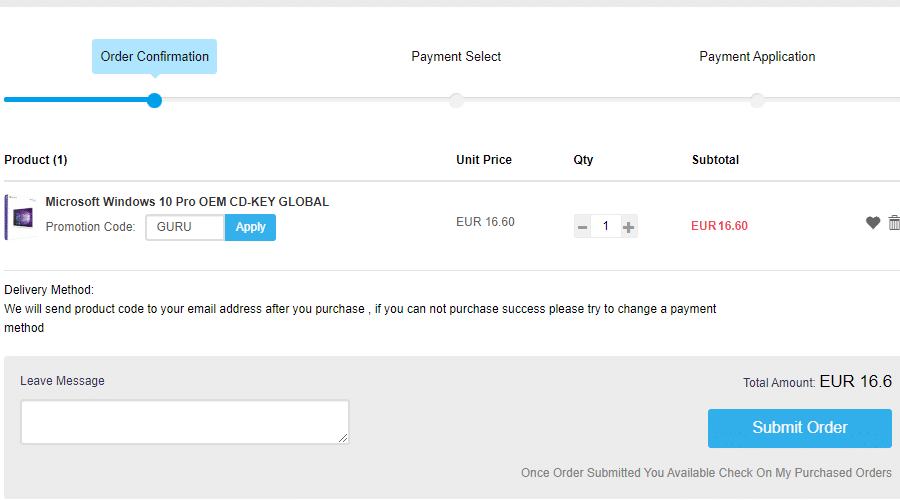This screenshot has width=900, height=500.
Task: Add product to wishlist with heart icon
Action: point(872,223)
